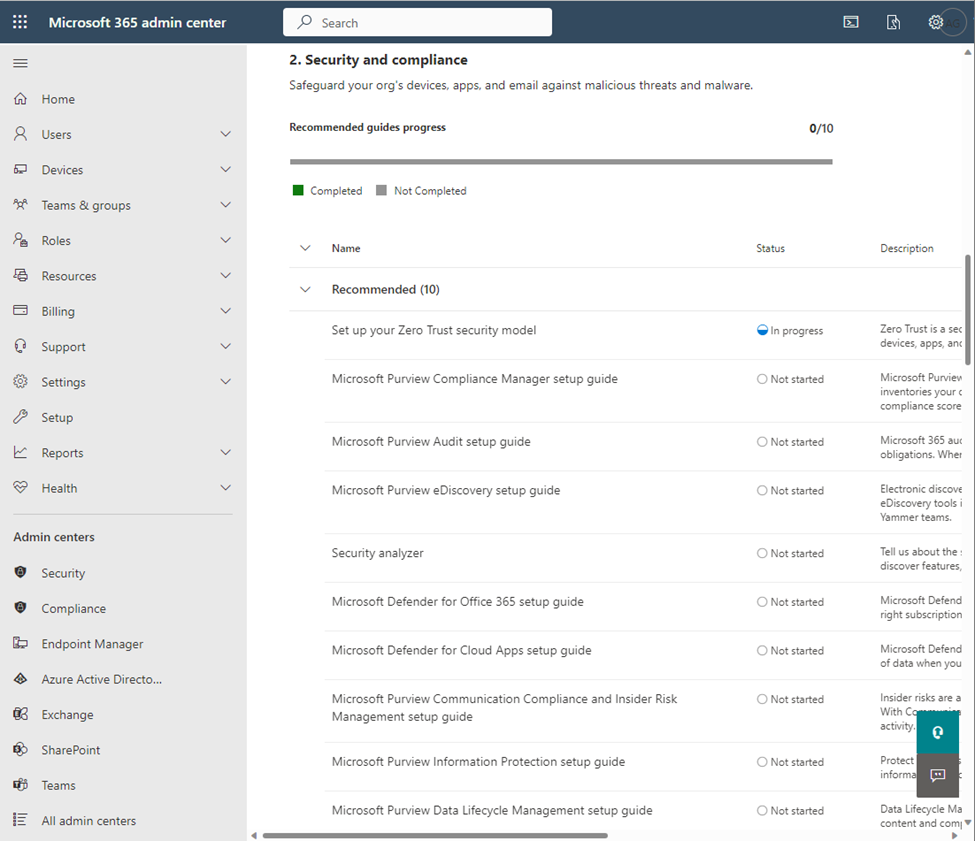Expand the Users navigation chevron
The height and width of the screenshot is (841, 975).
[226, 134]
